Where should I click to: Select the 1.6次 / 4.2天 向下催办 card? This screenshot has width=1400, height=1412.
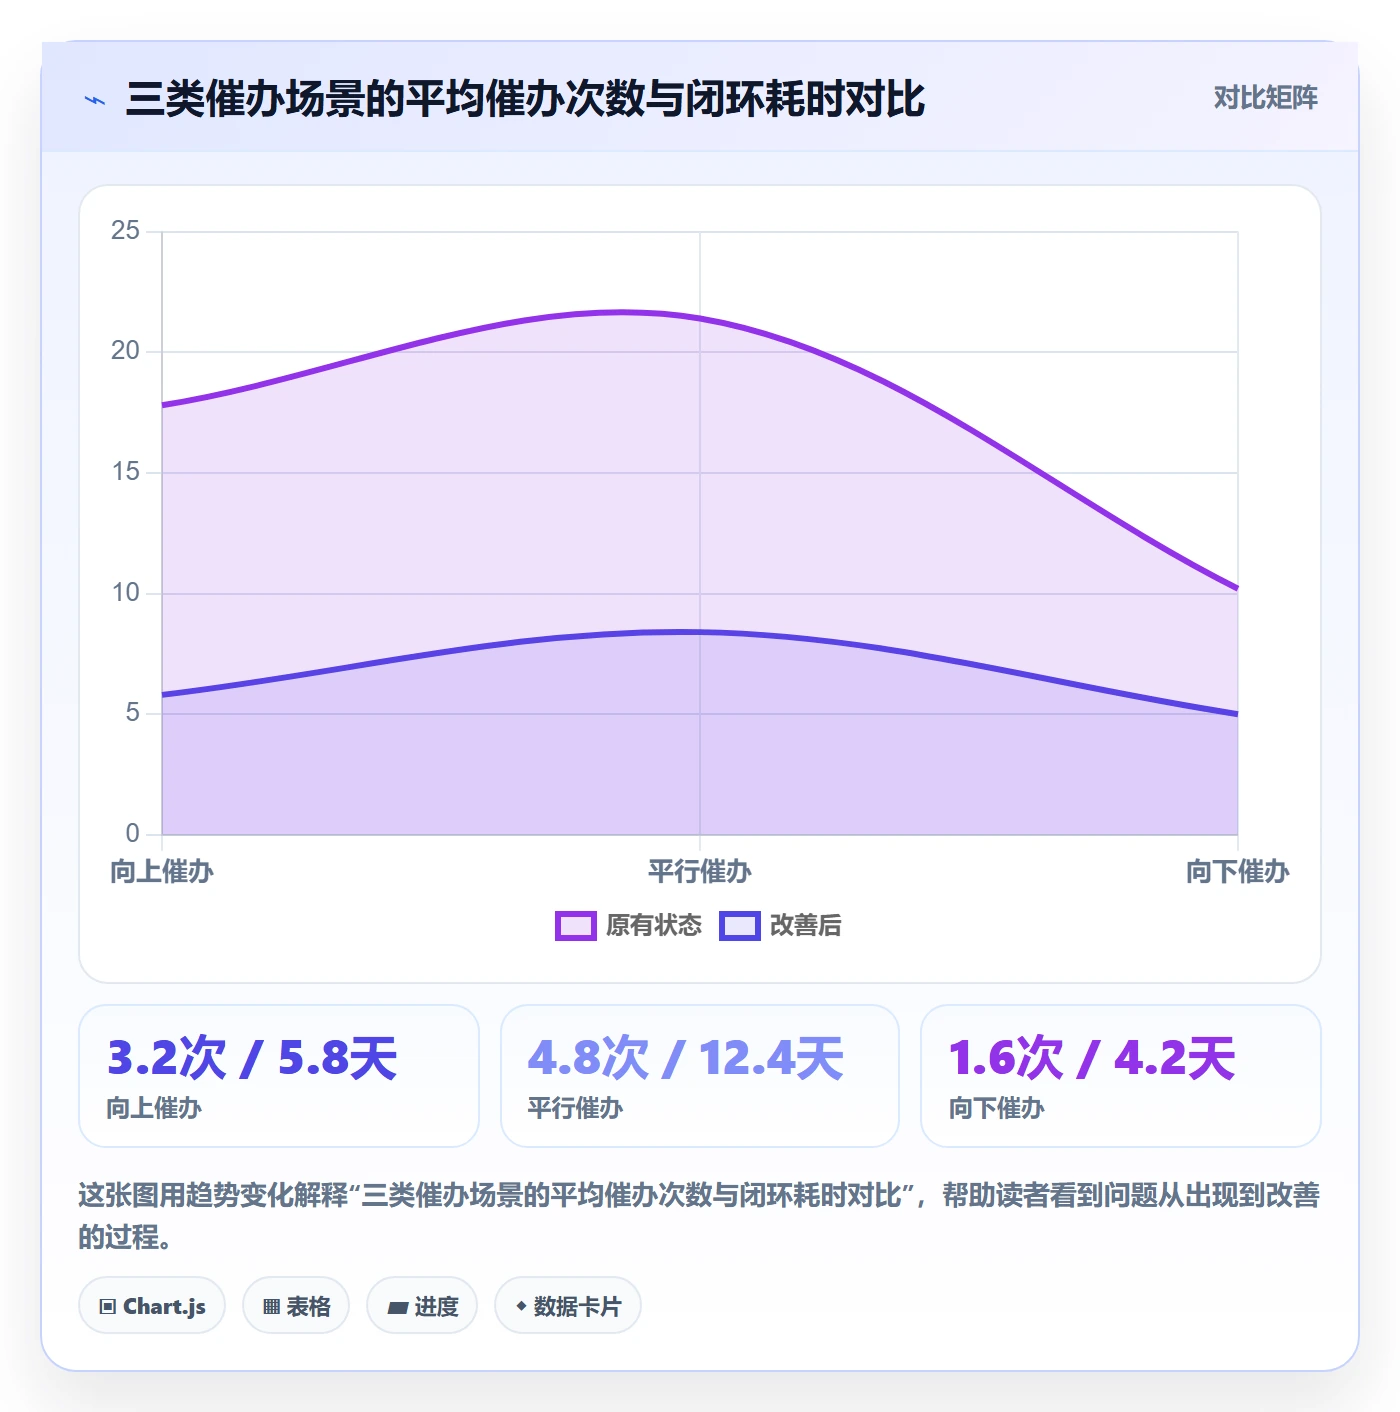(1121, 1076)
